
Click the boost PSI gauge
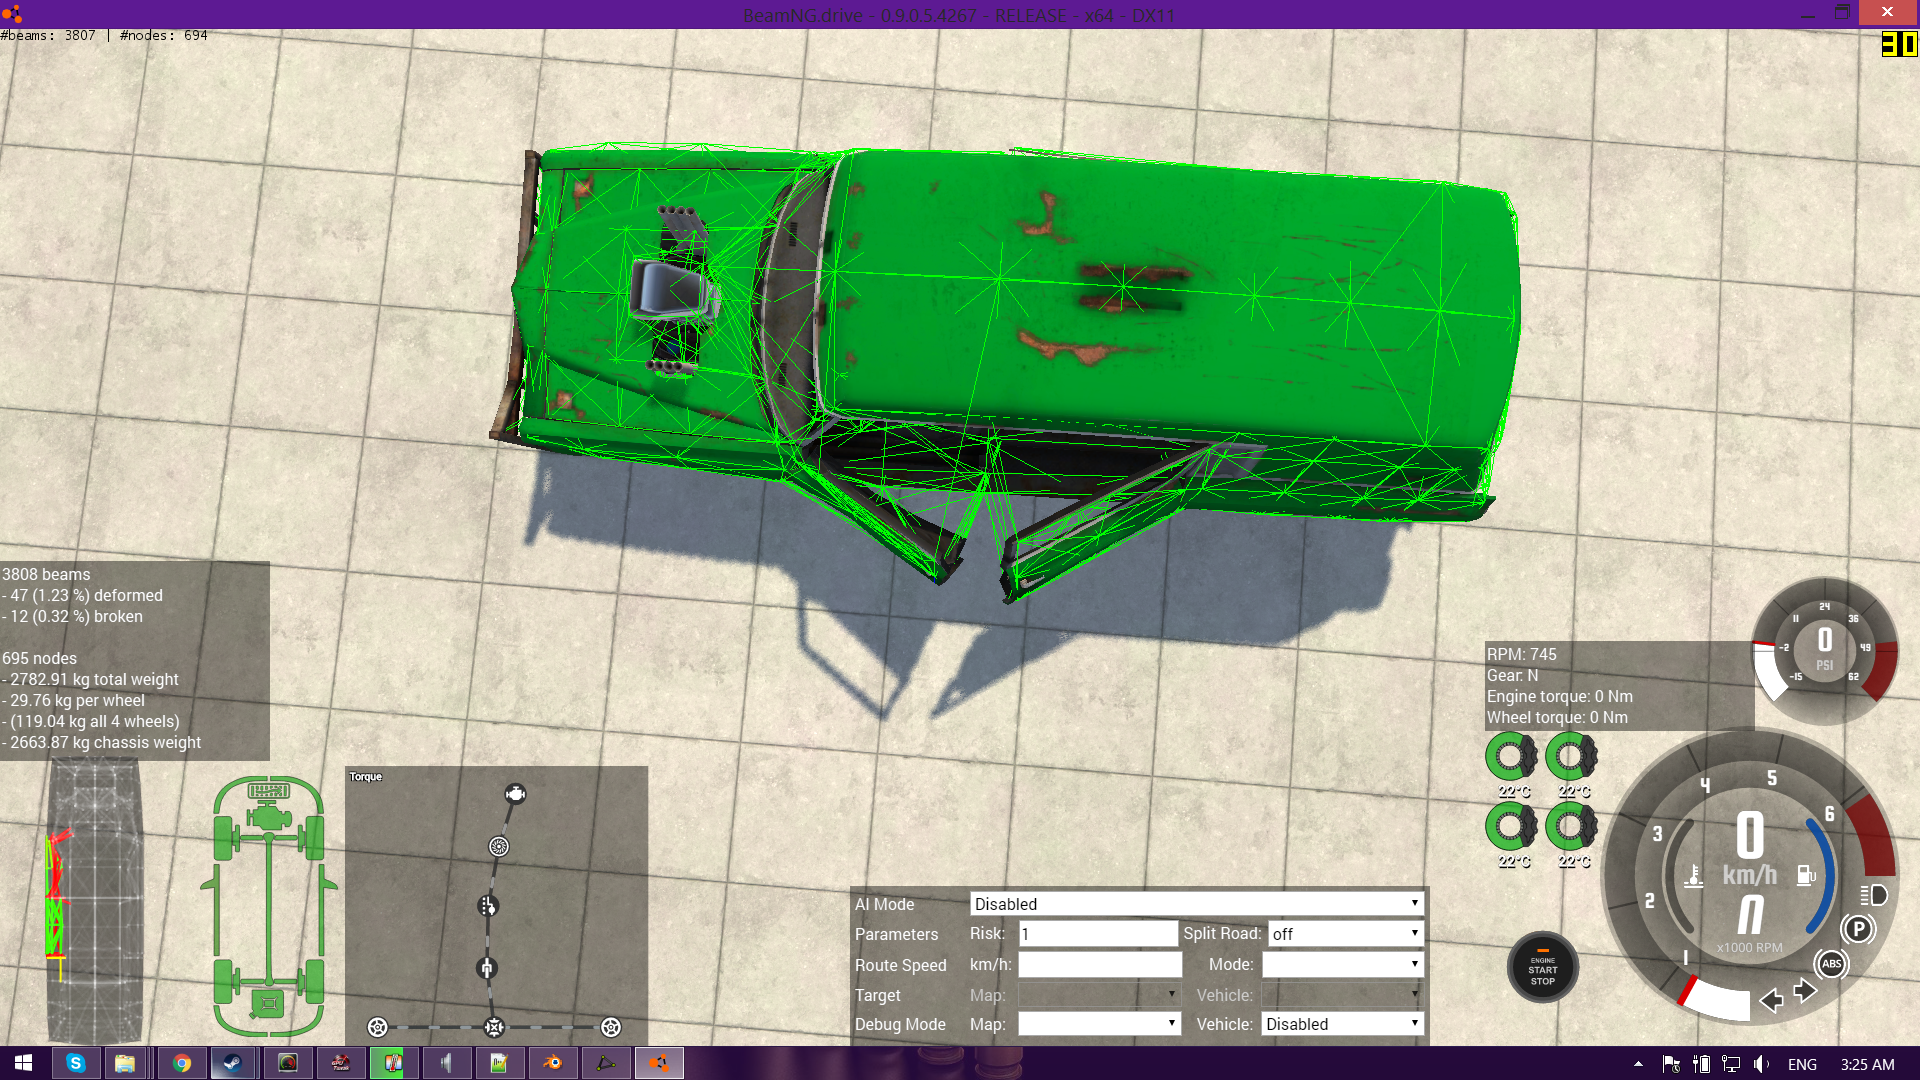pos(1824,650)
